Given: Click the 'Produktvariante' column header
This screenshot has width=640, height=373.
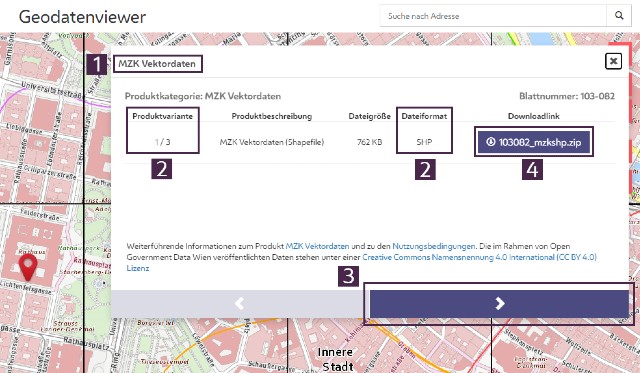Looking at the screenshot, I should (162, 116).
